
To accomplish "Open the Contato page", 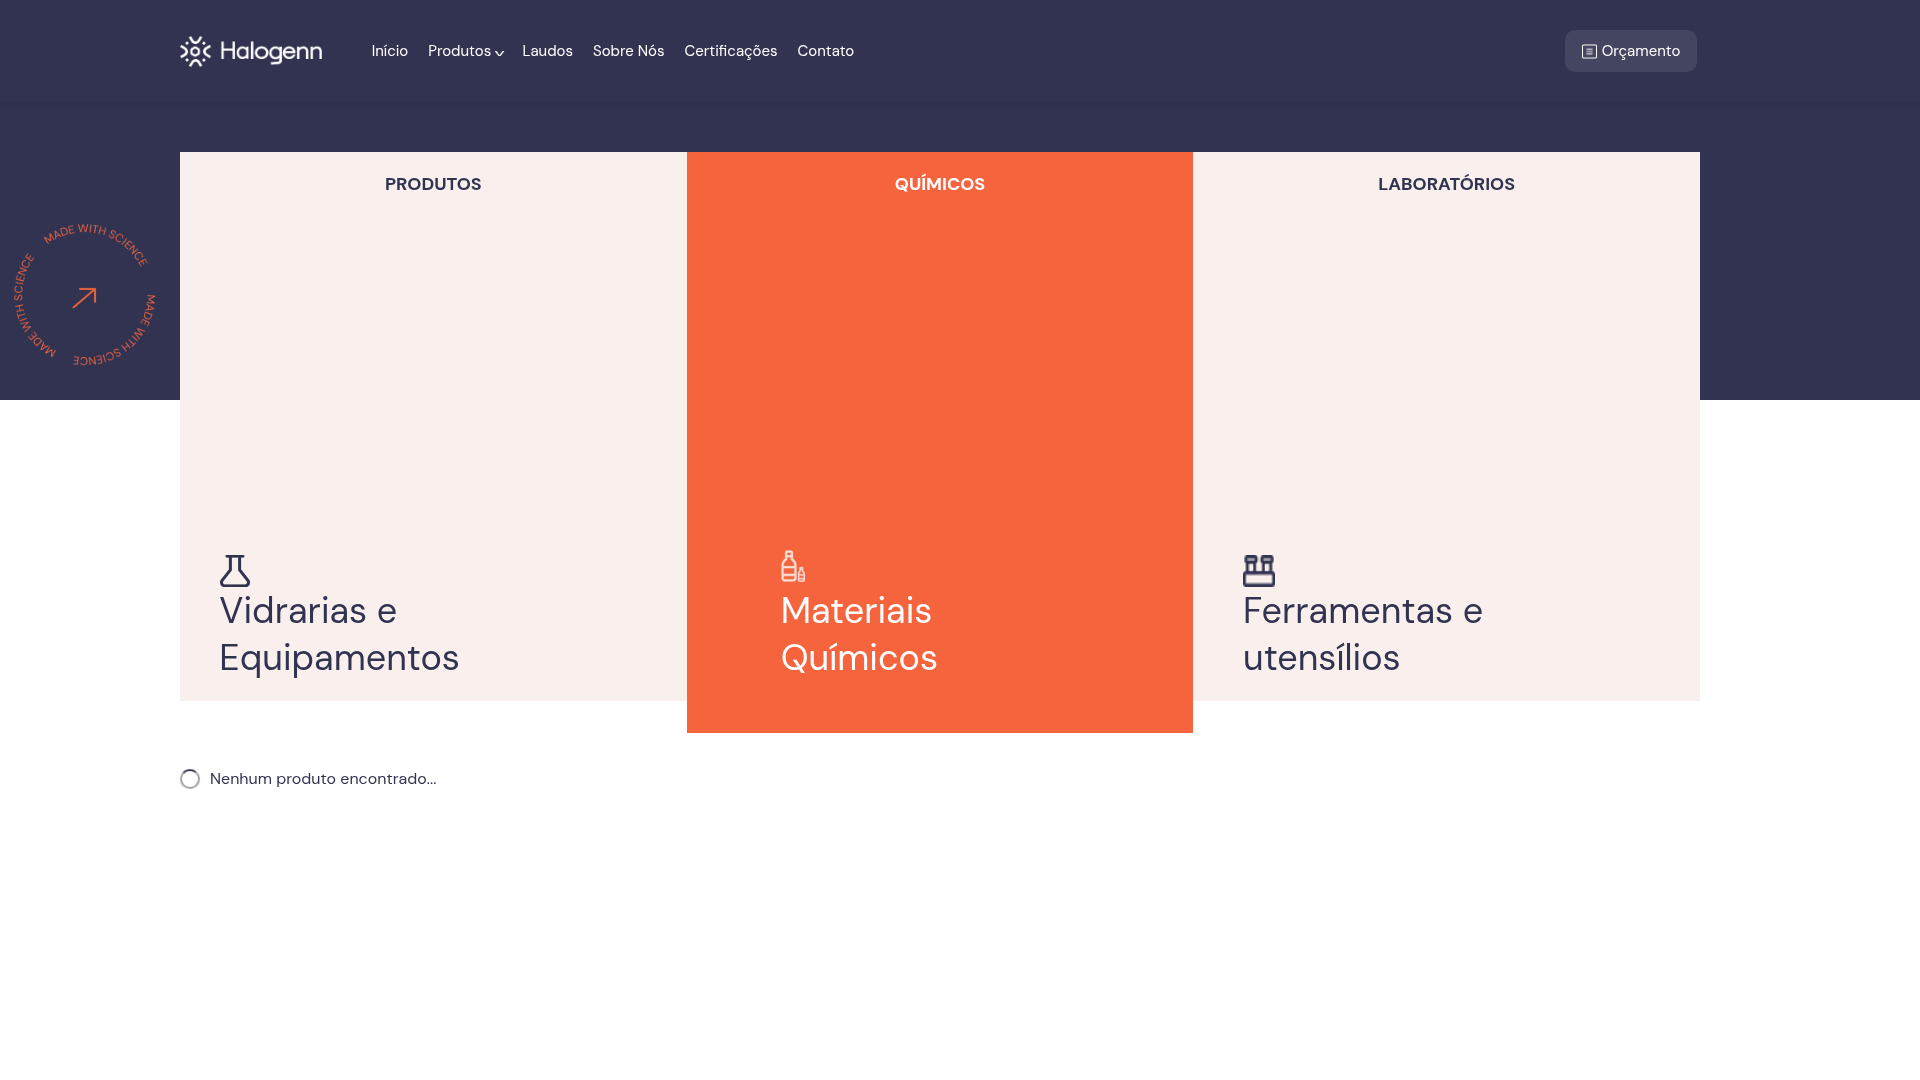I will [x=825, y=51].
